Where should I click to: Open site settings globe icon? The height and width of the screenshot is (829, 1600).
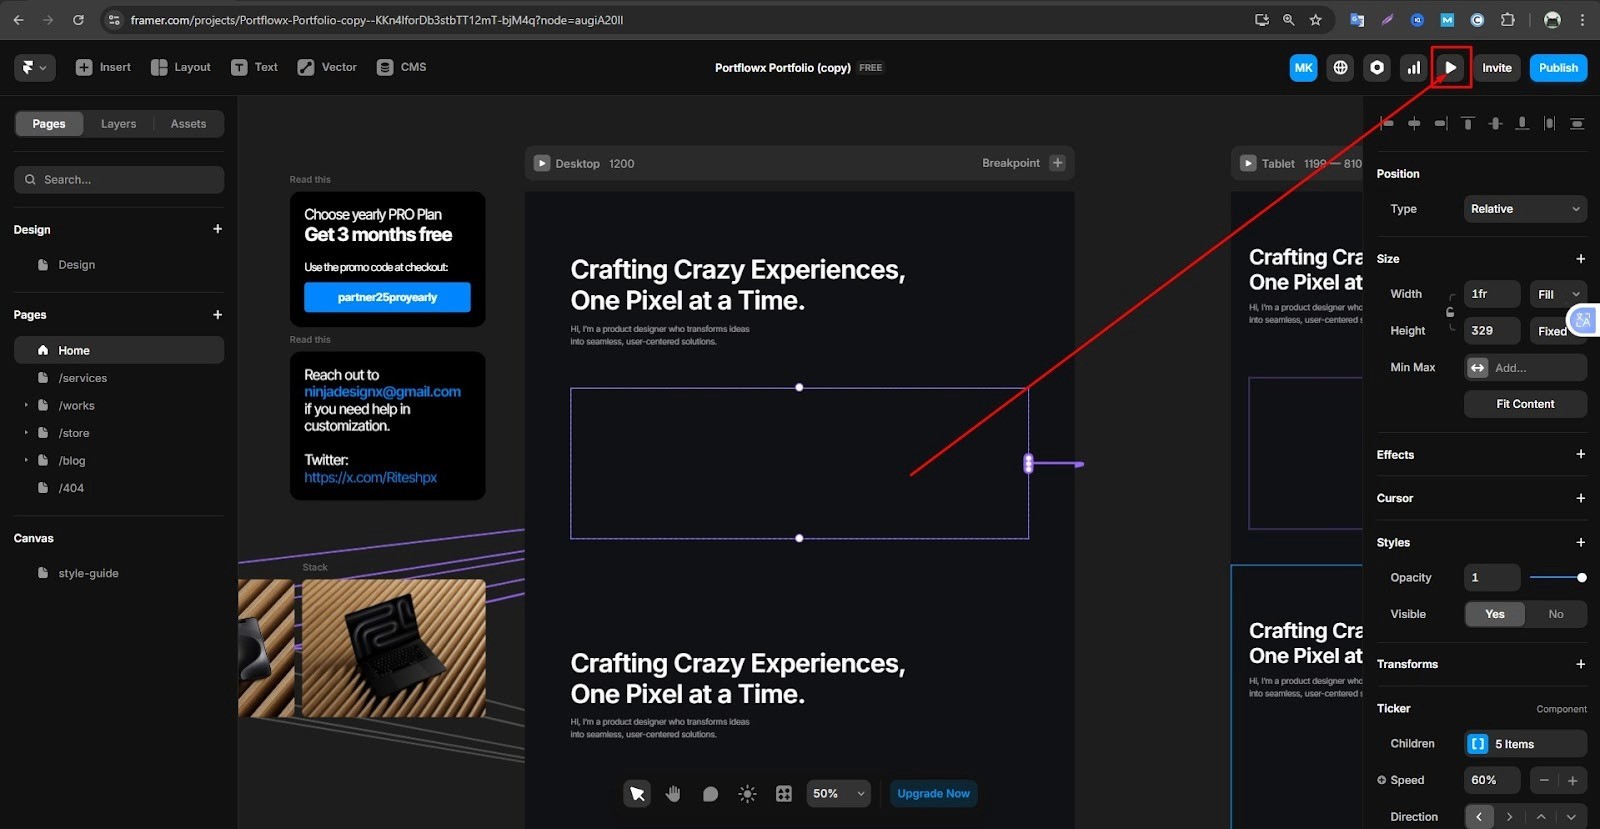click(1340, 68)
